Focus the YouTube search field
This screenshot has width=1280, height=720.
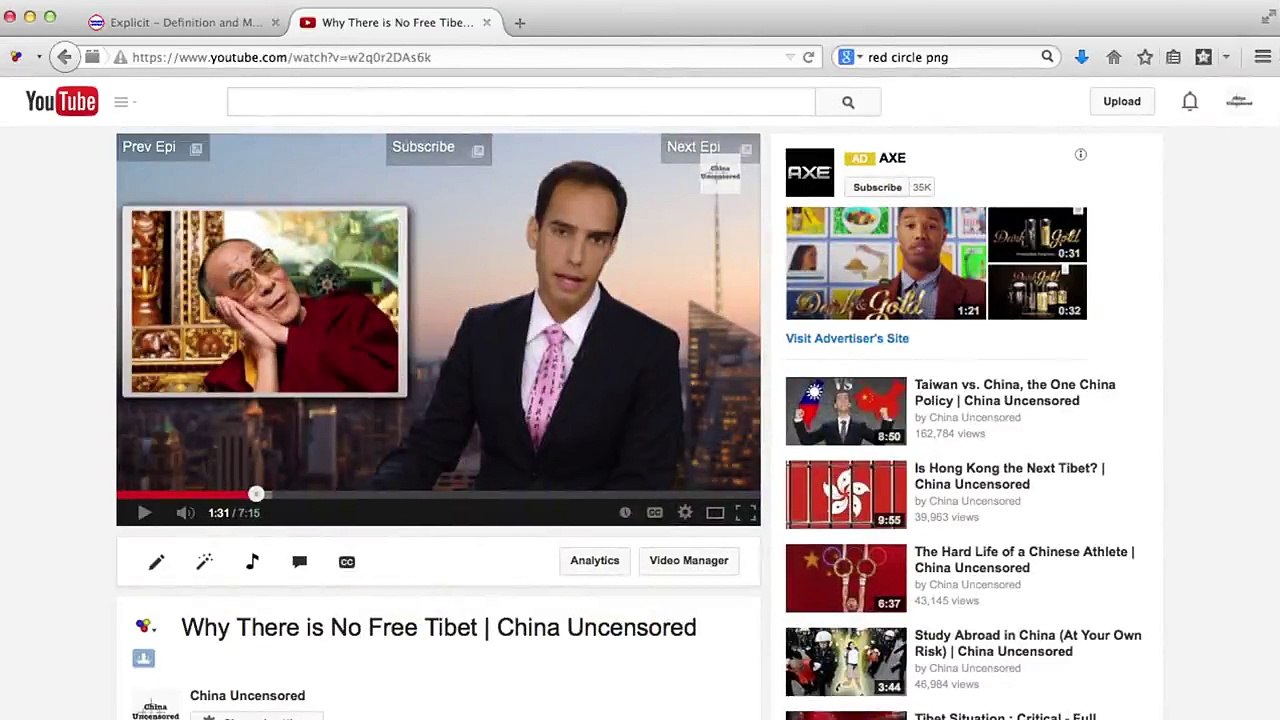pos(521,102)
